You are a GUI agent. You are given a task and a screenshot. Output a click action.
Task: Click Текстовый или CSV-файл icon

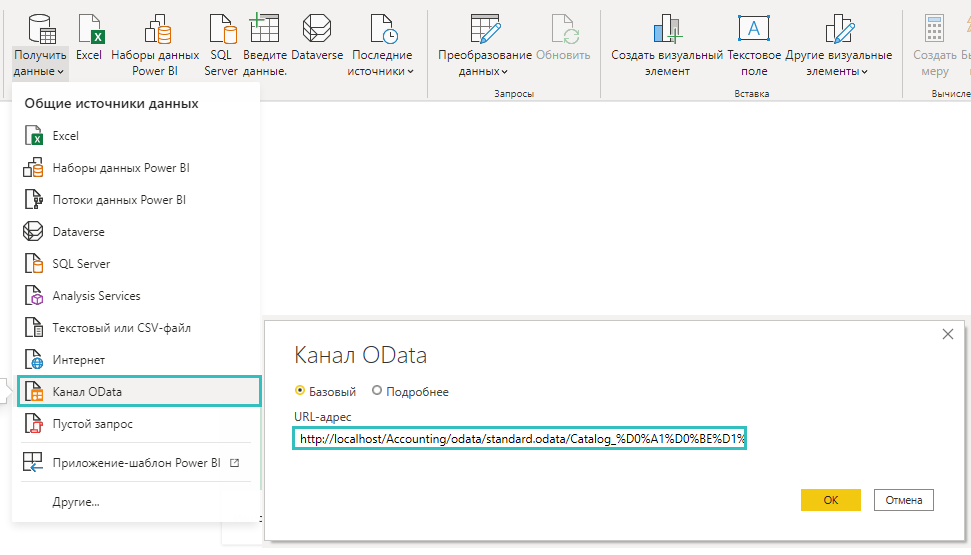[33, 327]
